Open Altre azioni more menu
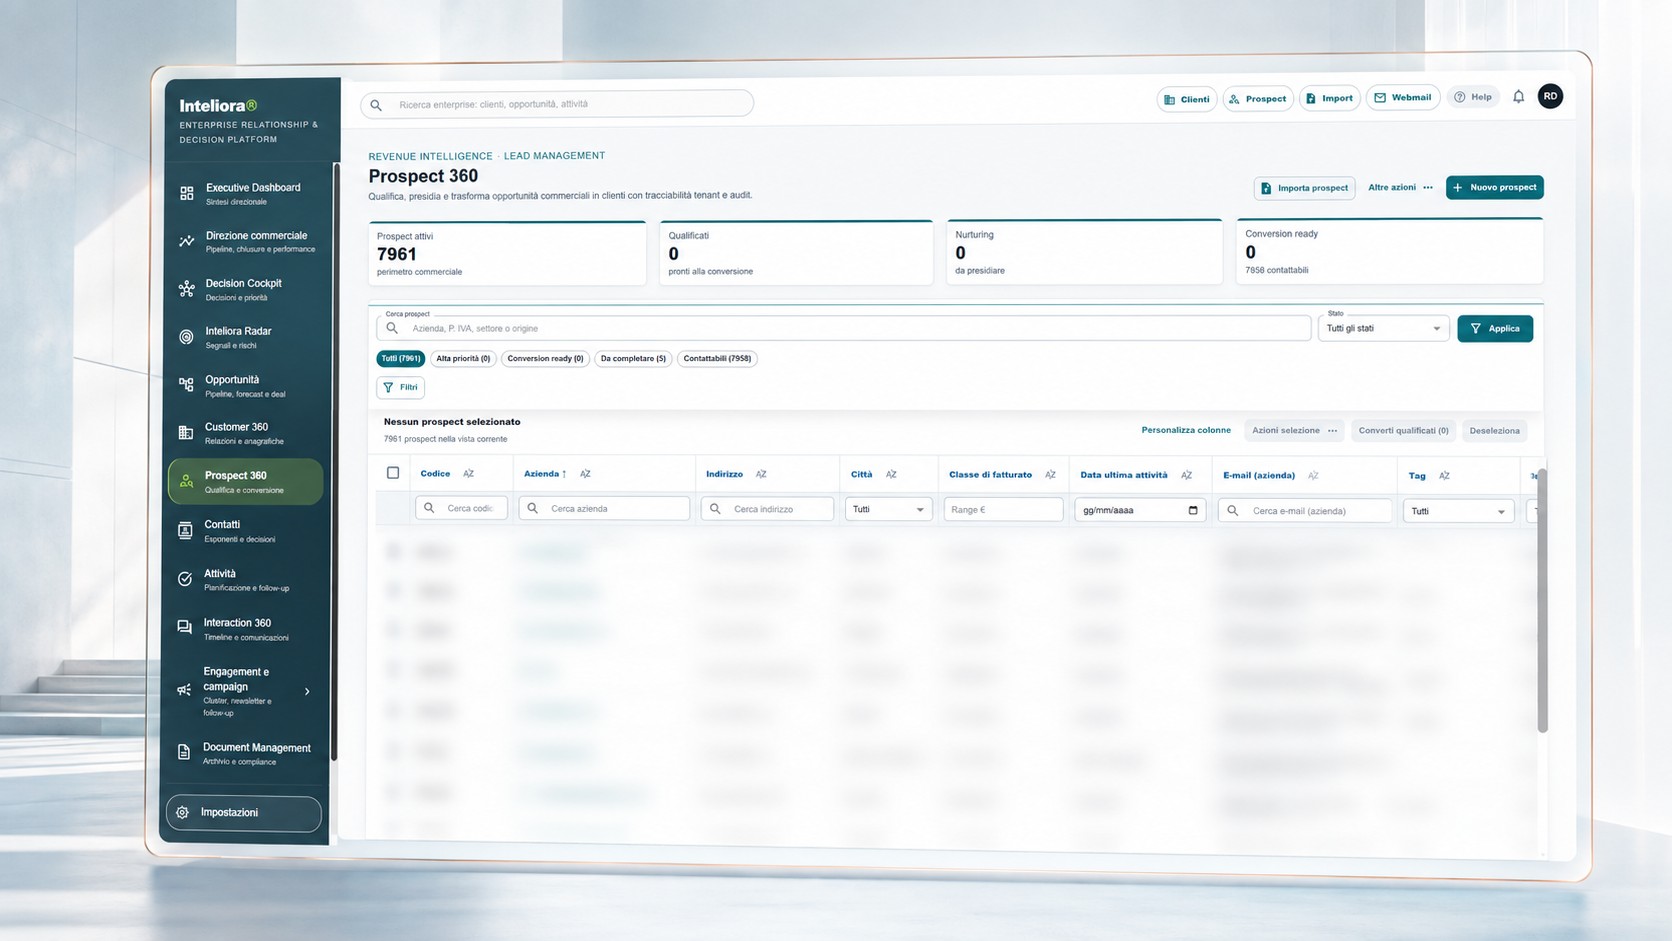Viewport: 1672px width, 941px height. click(x=1400, y=187)
